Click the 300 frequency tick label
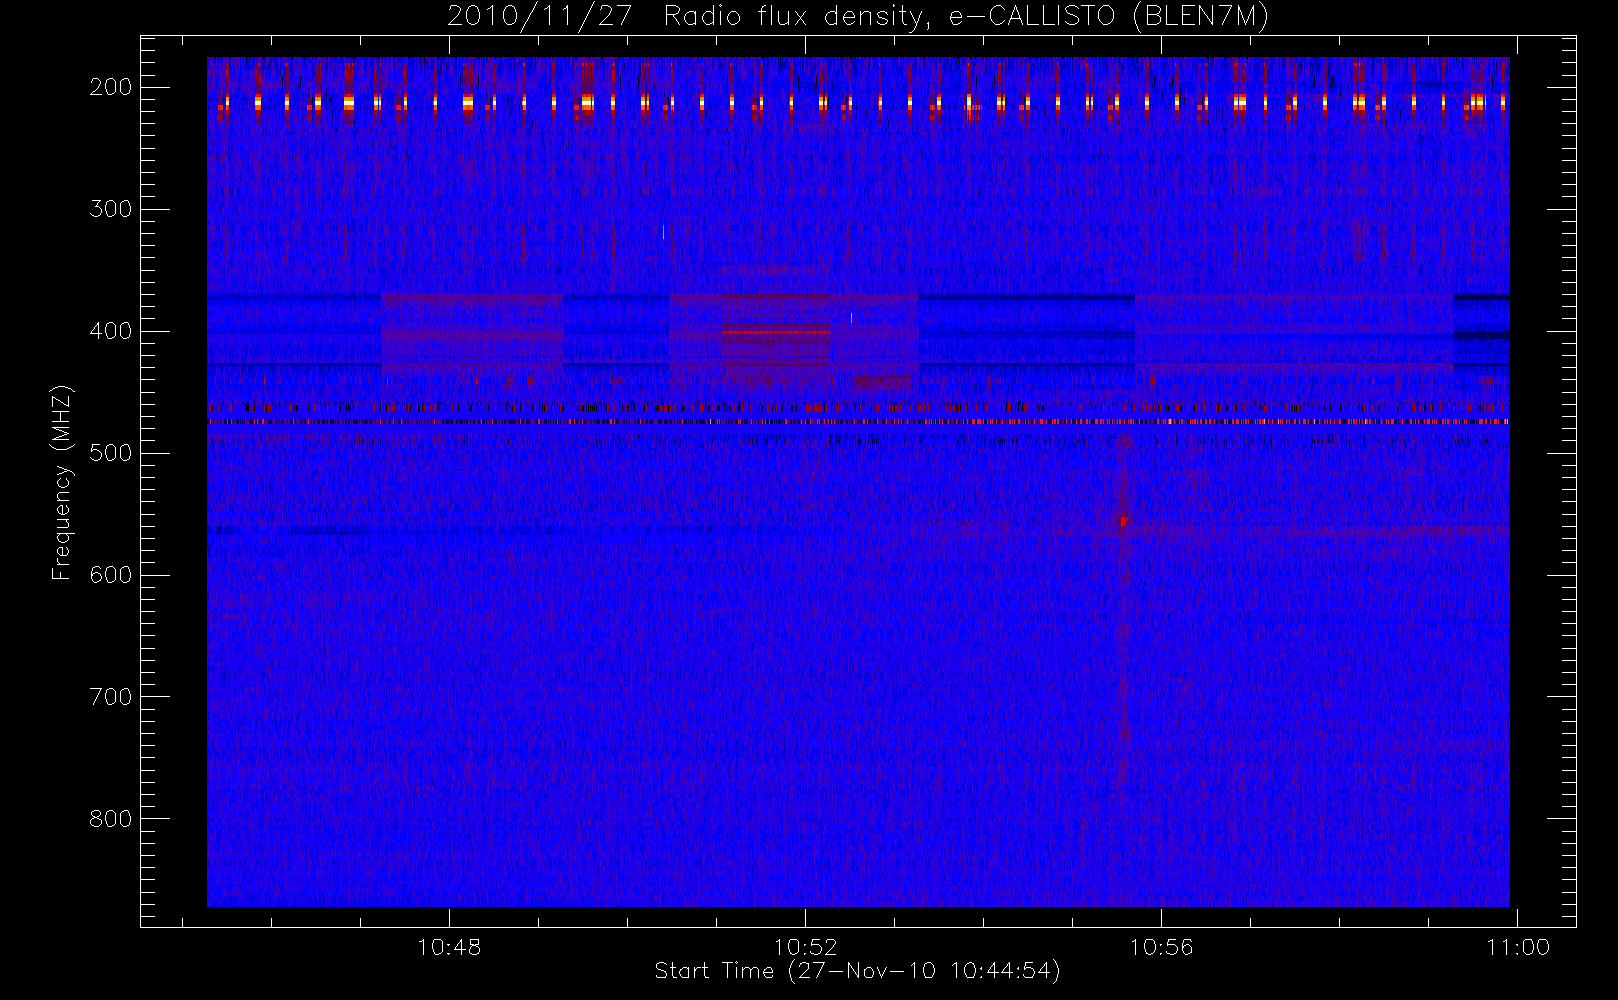Viewport: 1618px width, 1000px height. point(111,209)
